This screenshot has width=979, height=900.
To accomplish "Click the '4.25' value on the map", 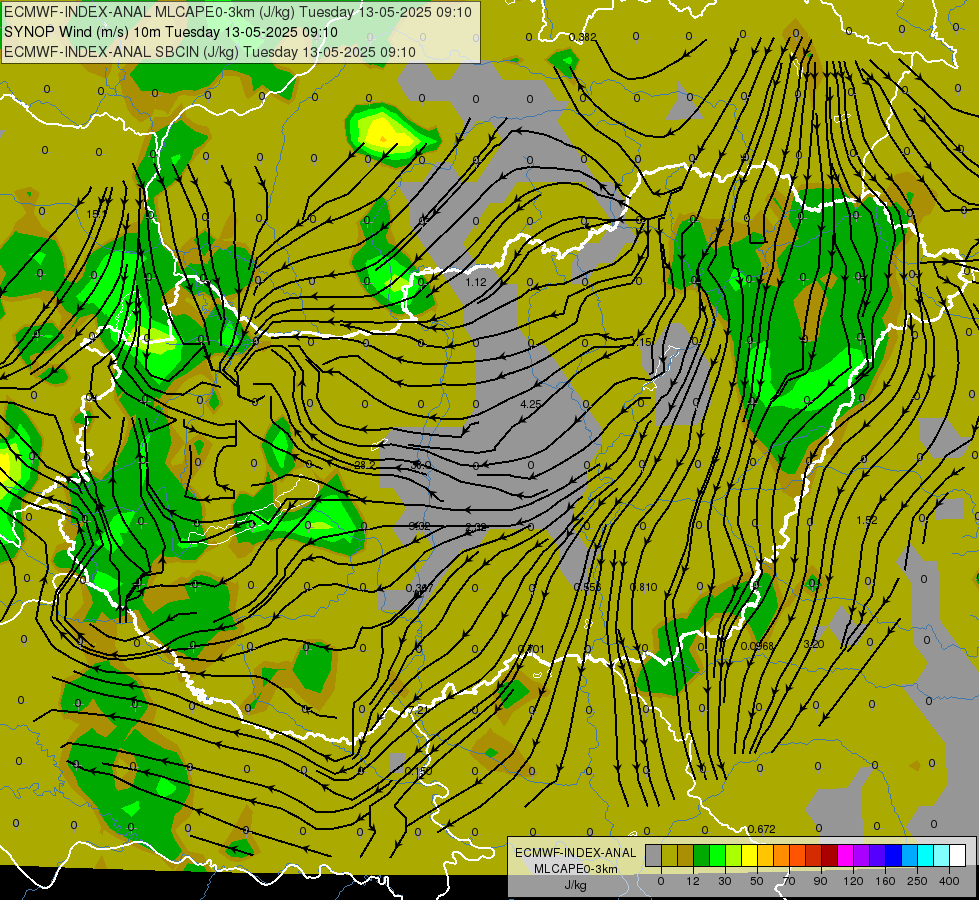I will (531, 404).
